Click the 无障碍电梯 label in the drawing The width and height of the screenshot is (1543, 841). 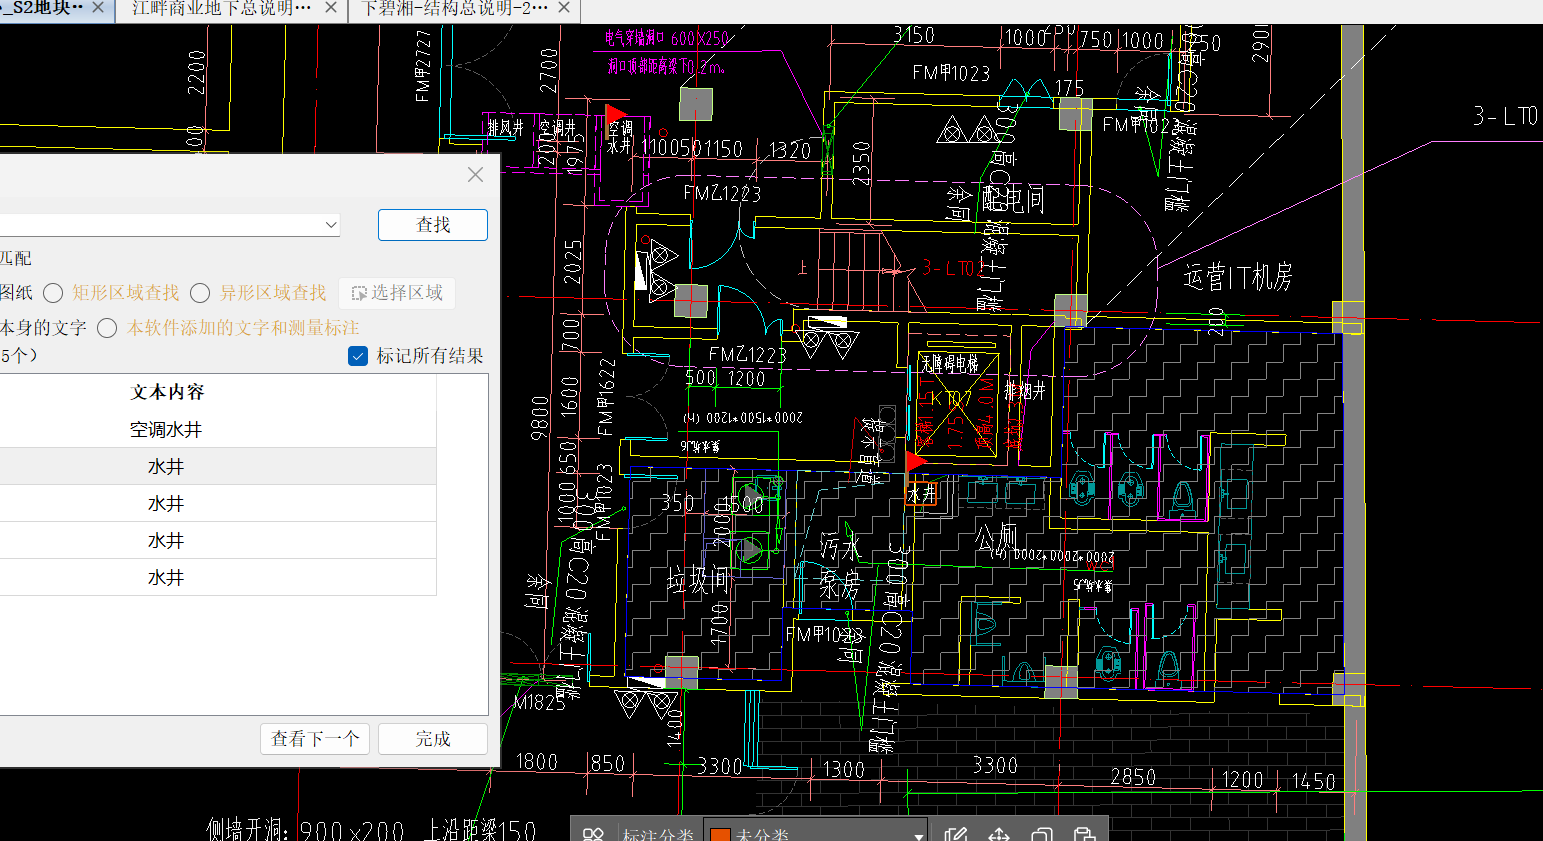(x=950, y=364)
